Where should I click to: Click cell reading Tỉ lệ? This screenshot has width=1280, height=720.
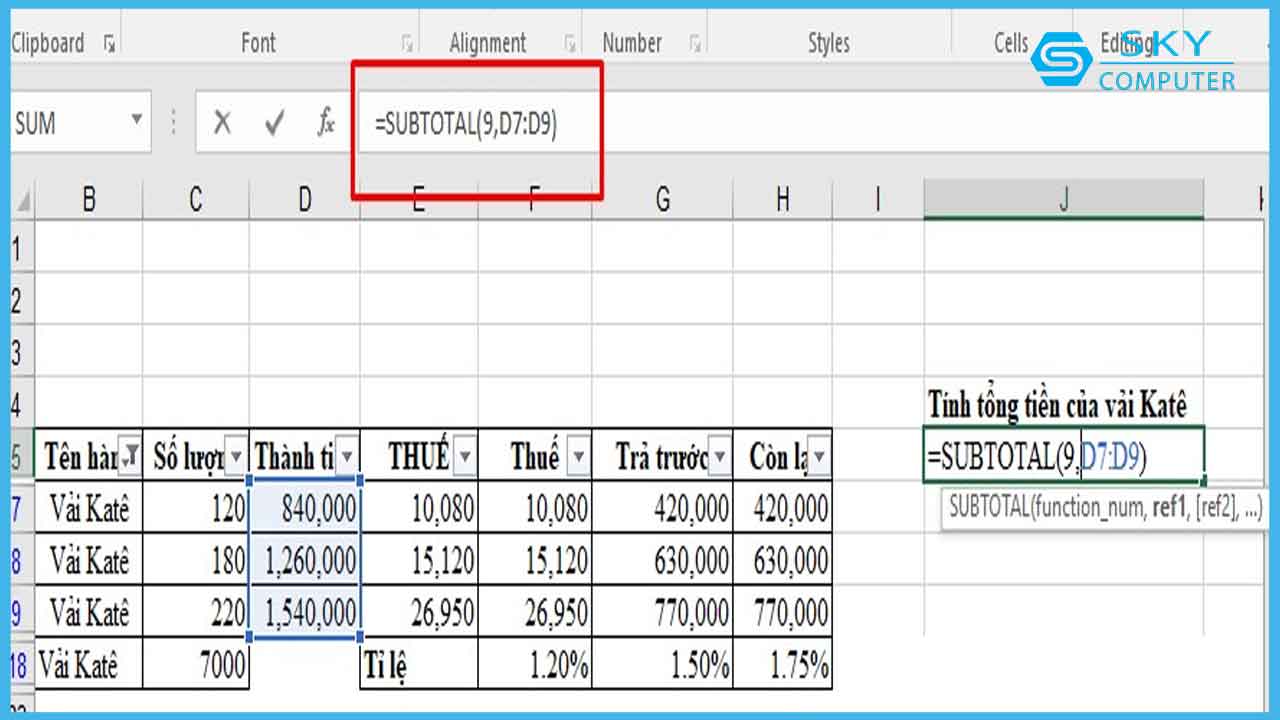[418, 664]
